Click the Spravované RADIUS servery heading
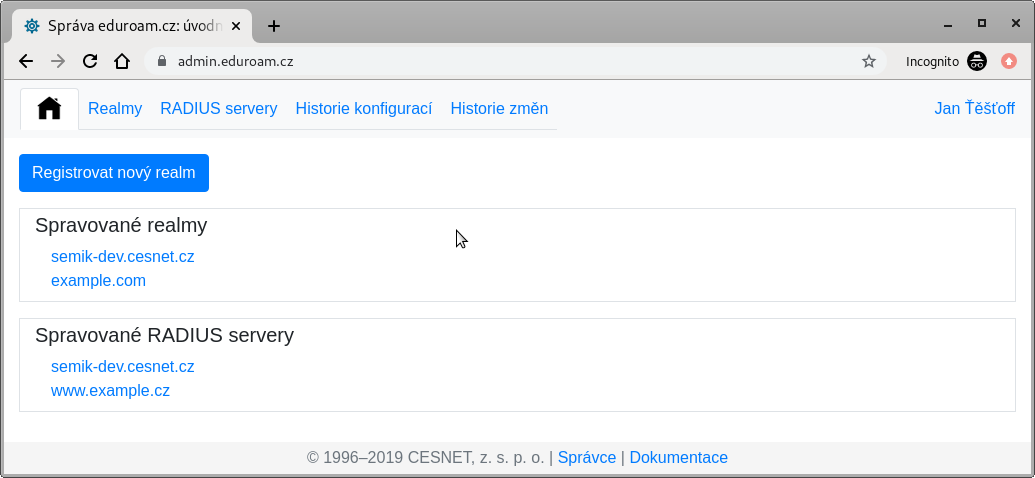Viewport: 1035px width, 478px height. point(164,335)
